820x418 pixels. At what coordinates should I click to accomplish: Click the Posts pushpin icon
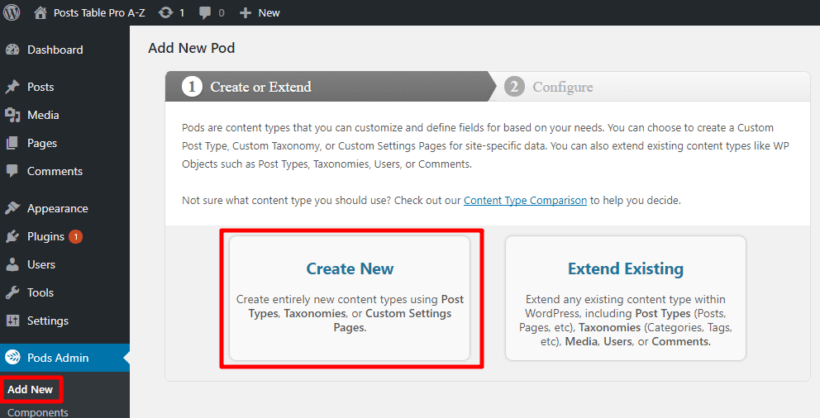(13, 87)
